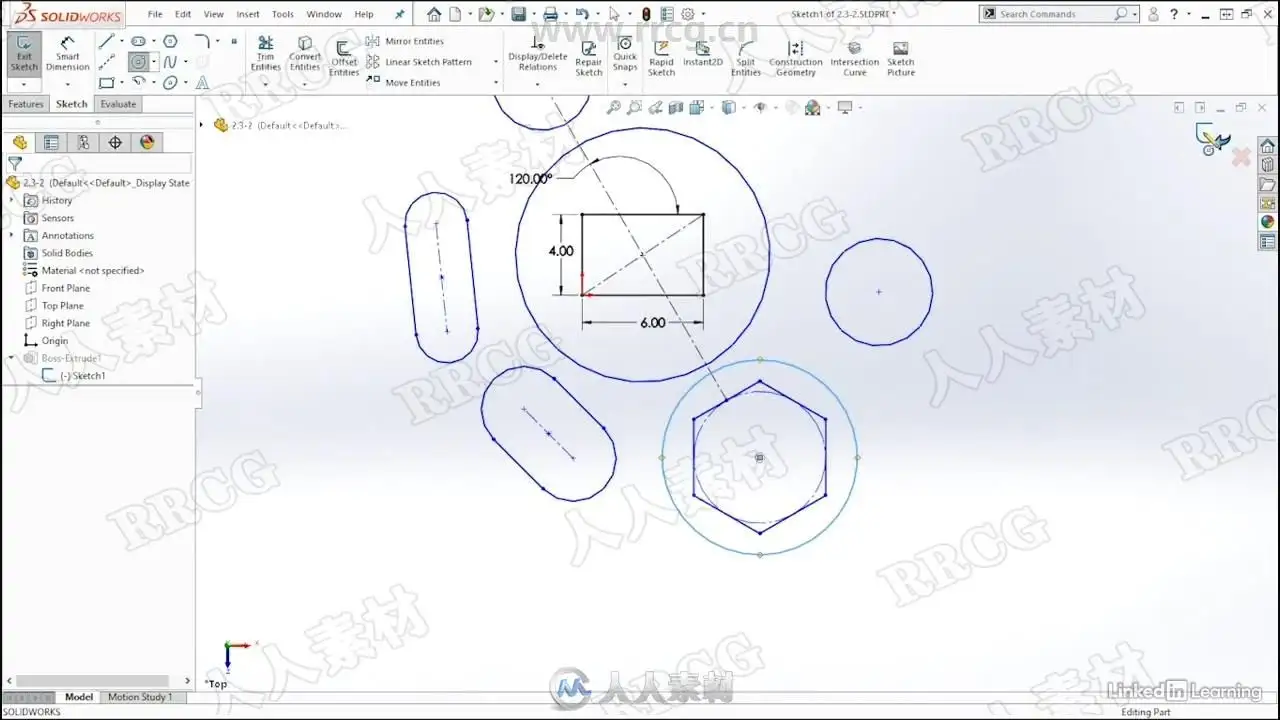Viewport: 1280px width, 720px height.
Task: Open the Move Entities dropdown arrow
Action: point(496,83)
